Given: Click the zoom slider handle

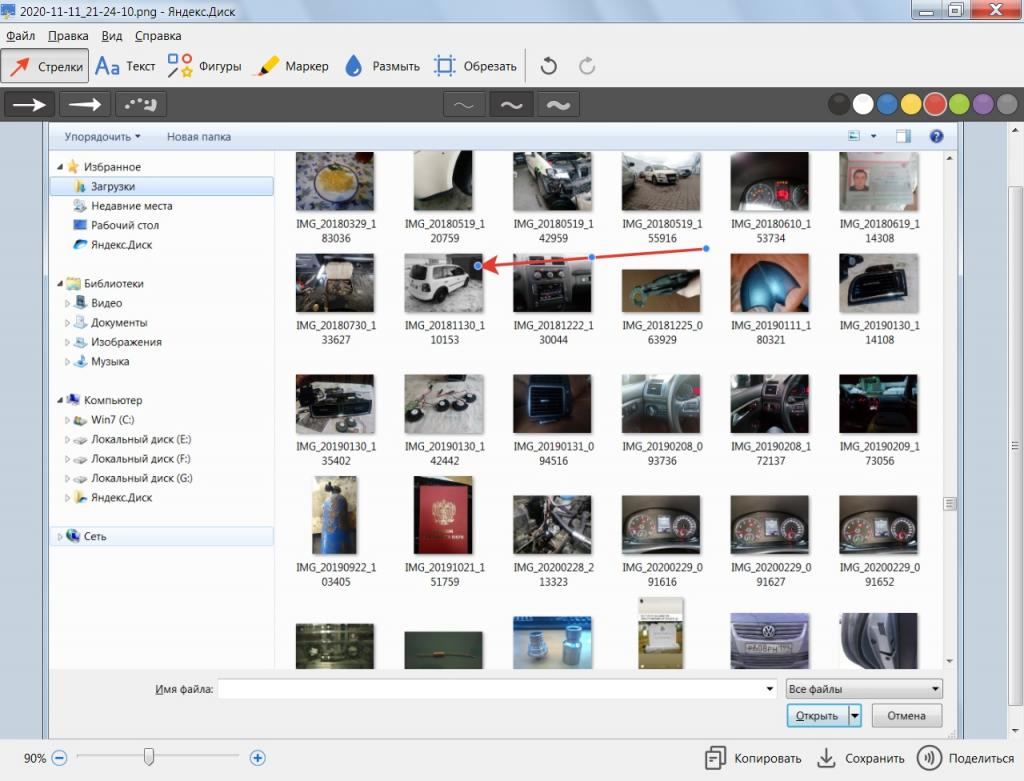Looking at the screenshot, I should pyautogui.click(x=149, y=757).
